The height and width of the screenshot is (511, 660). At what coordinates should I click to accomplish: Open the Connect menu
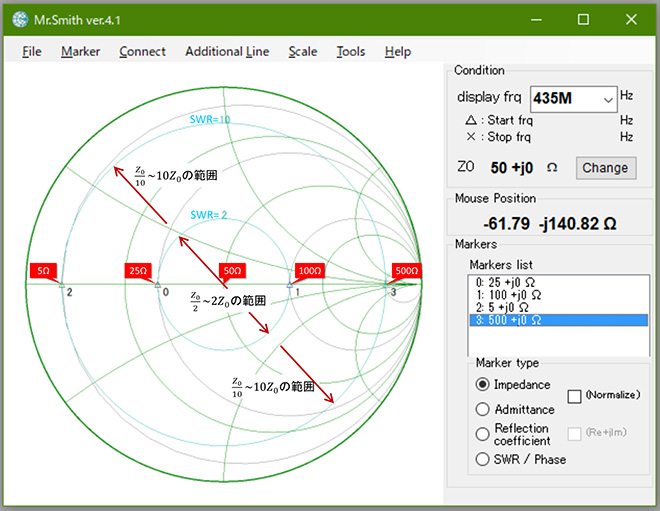coord(142,51)
